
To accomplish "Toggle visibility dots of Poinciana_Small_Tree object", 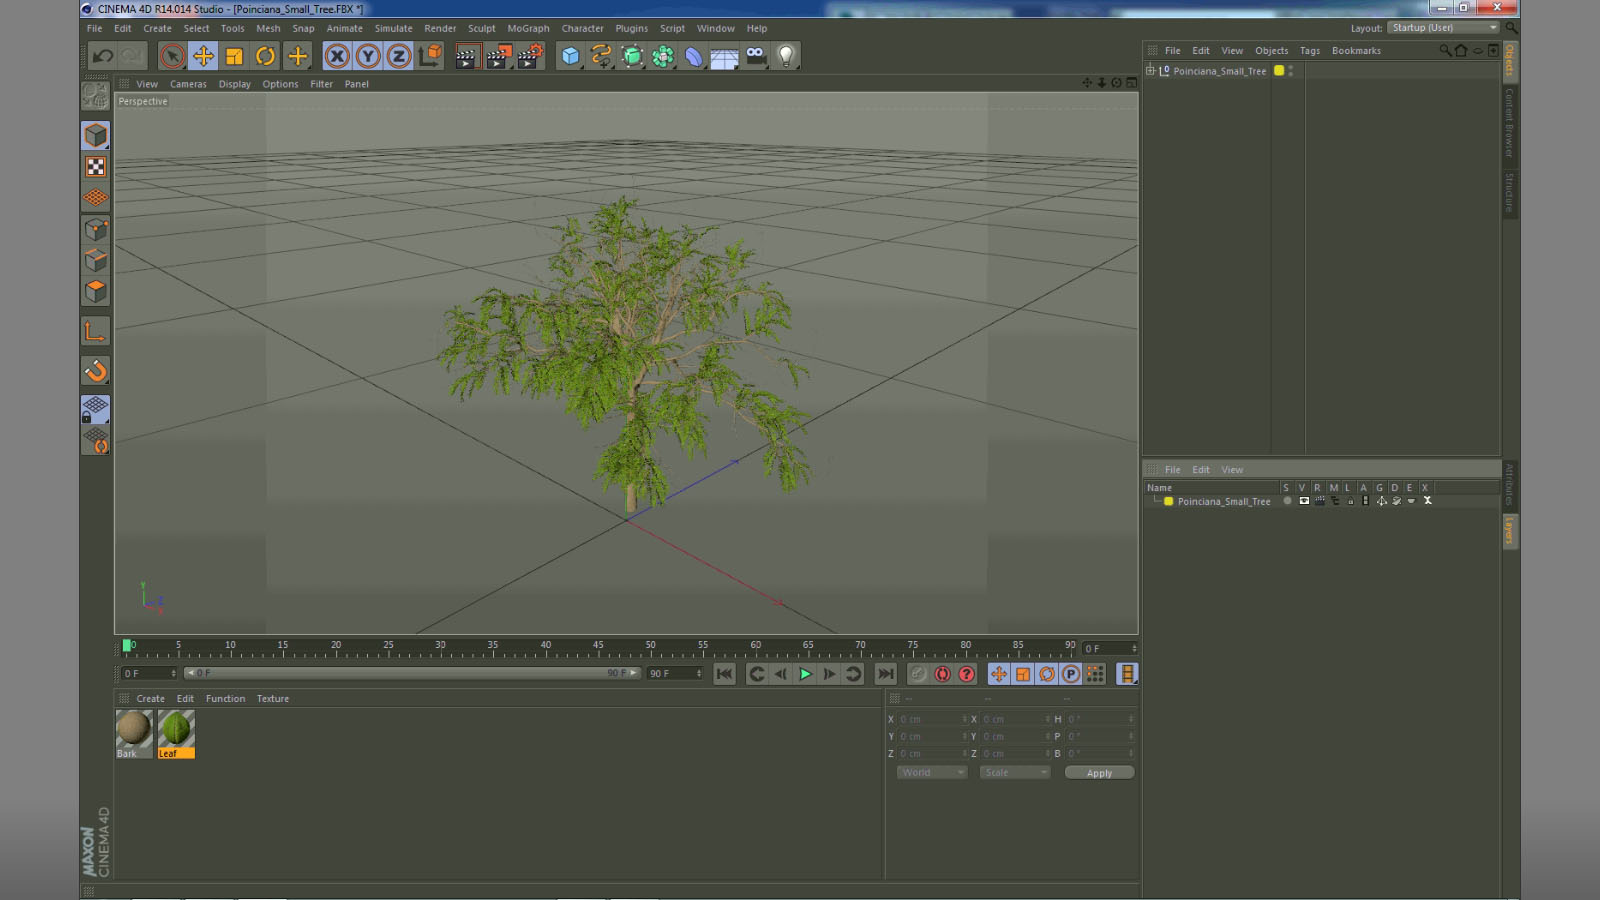I will pos(1291,71).
